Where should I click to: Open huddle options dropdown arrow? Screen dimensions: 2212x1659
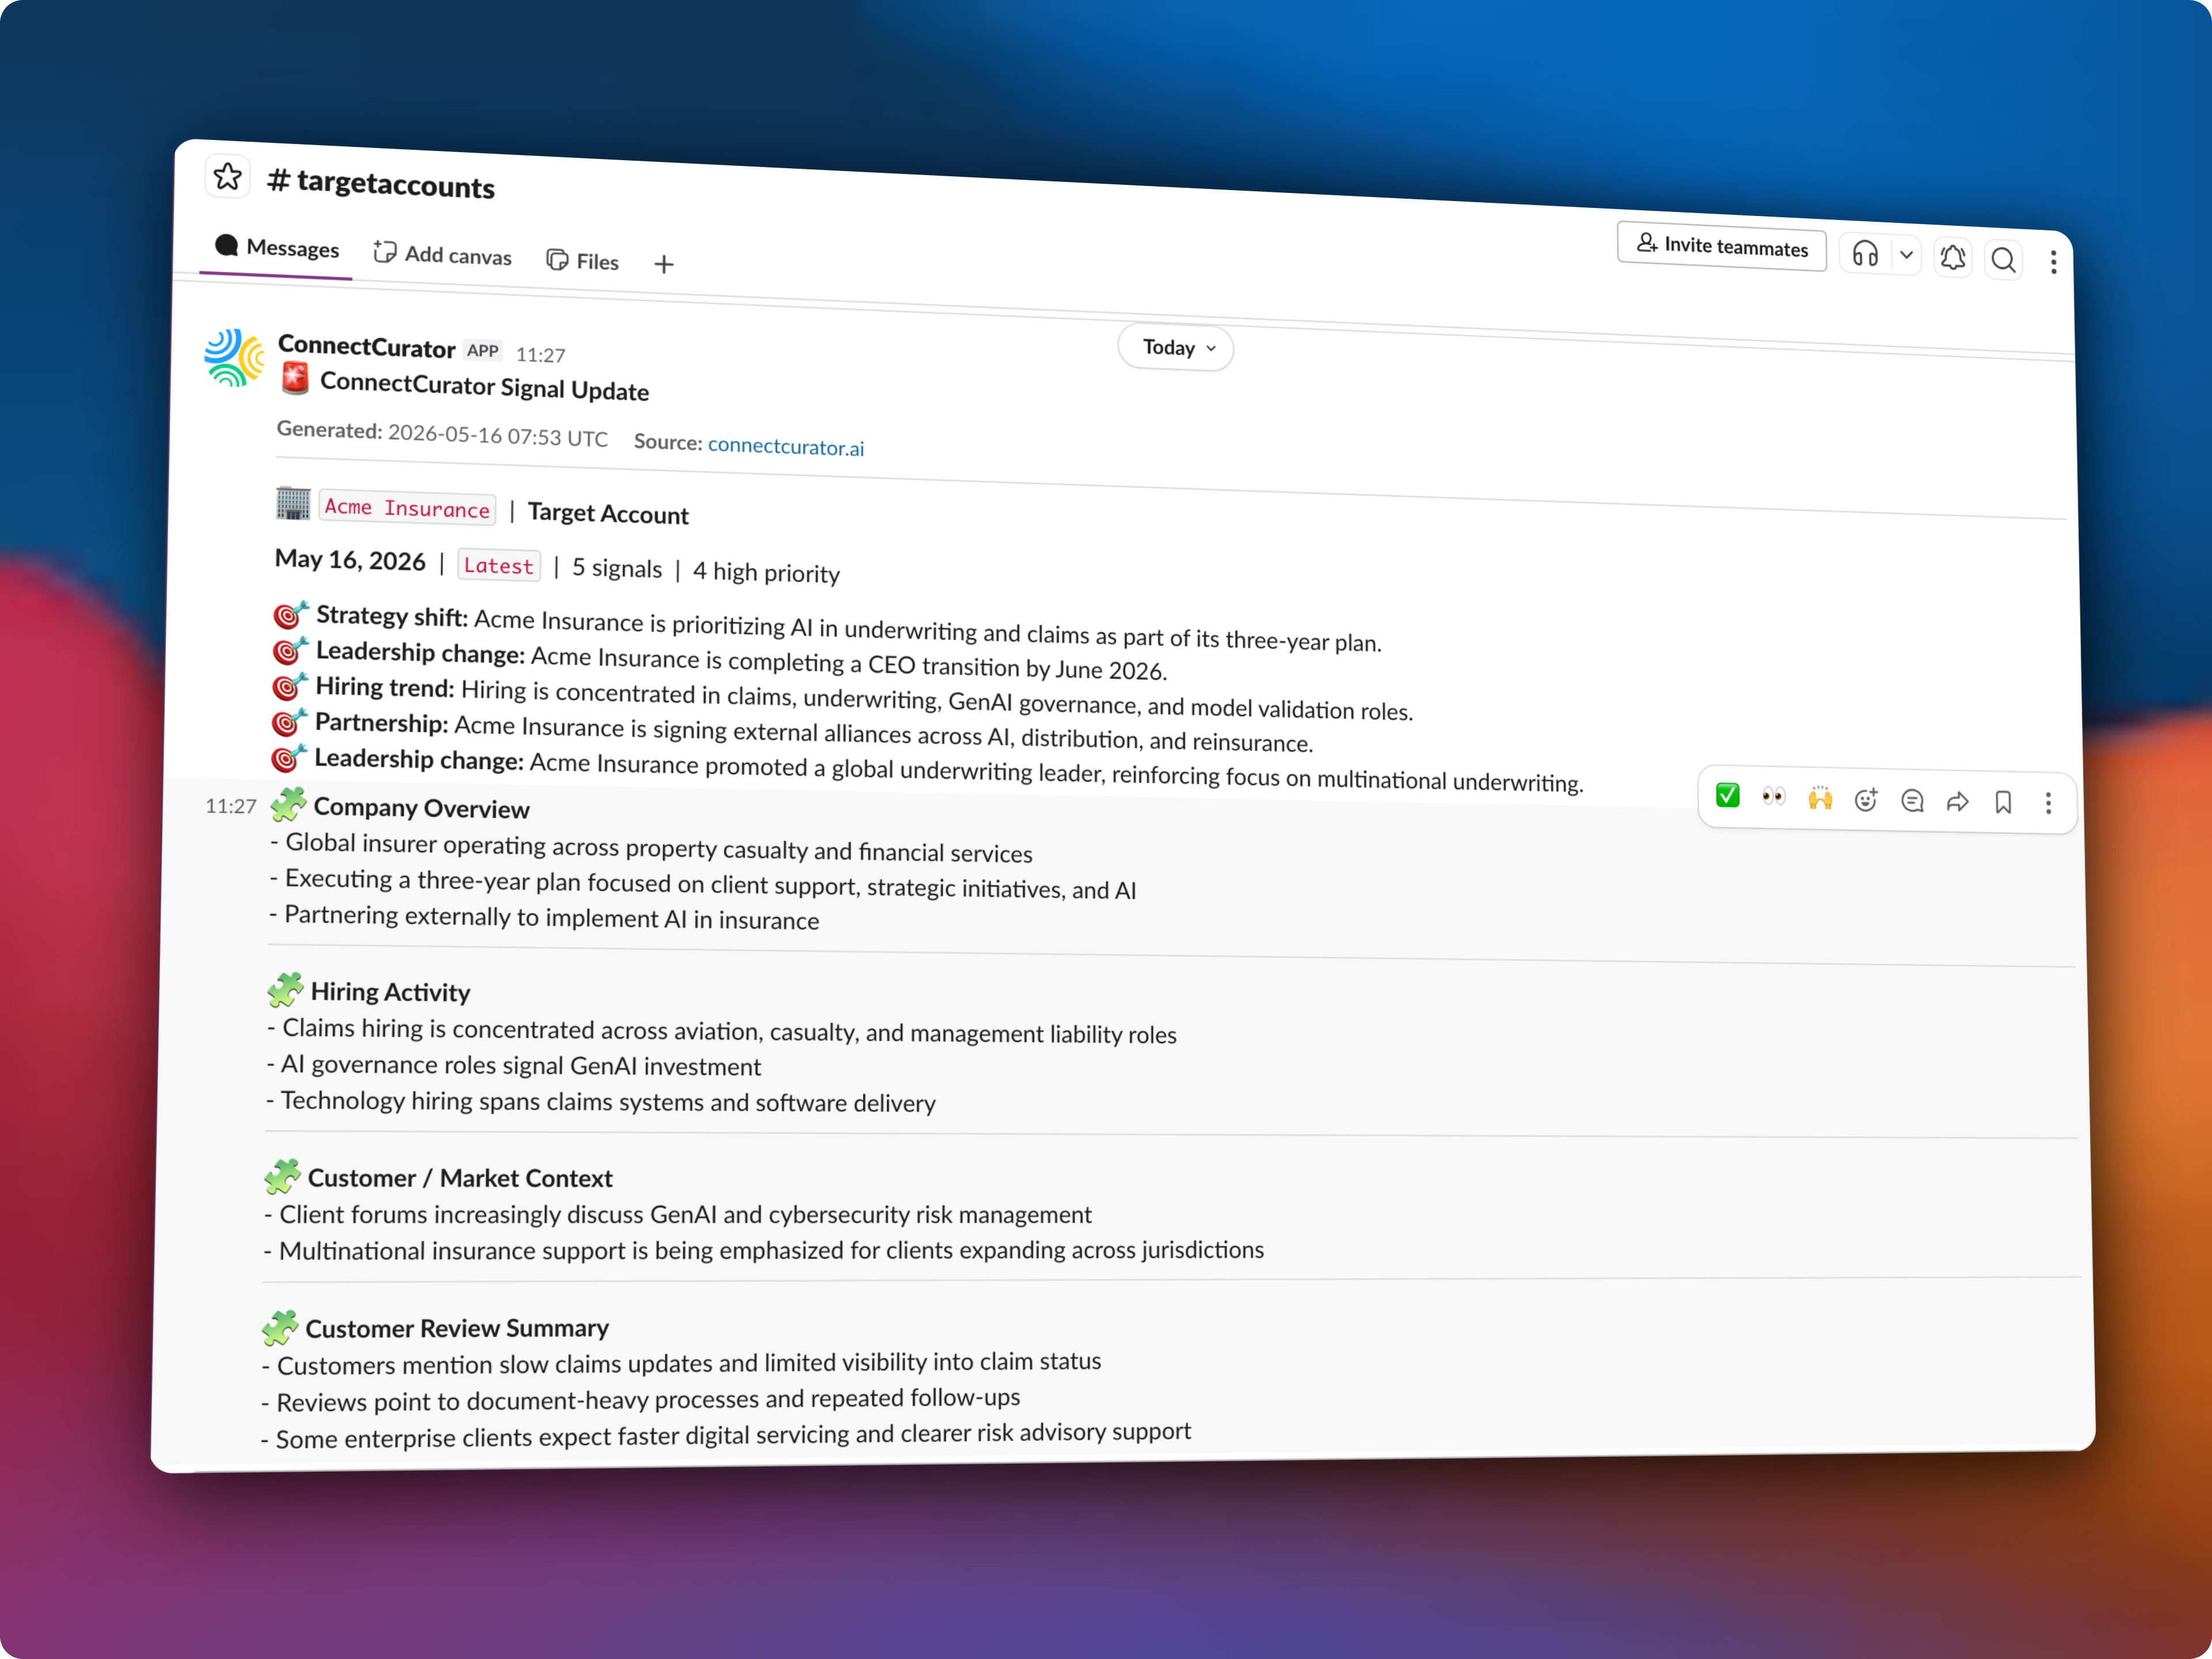[x=1907, y=256]
